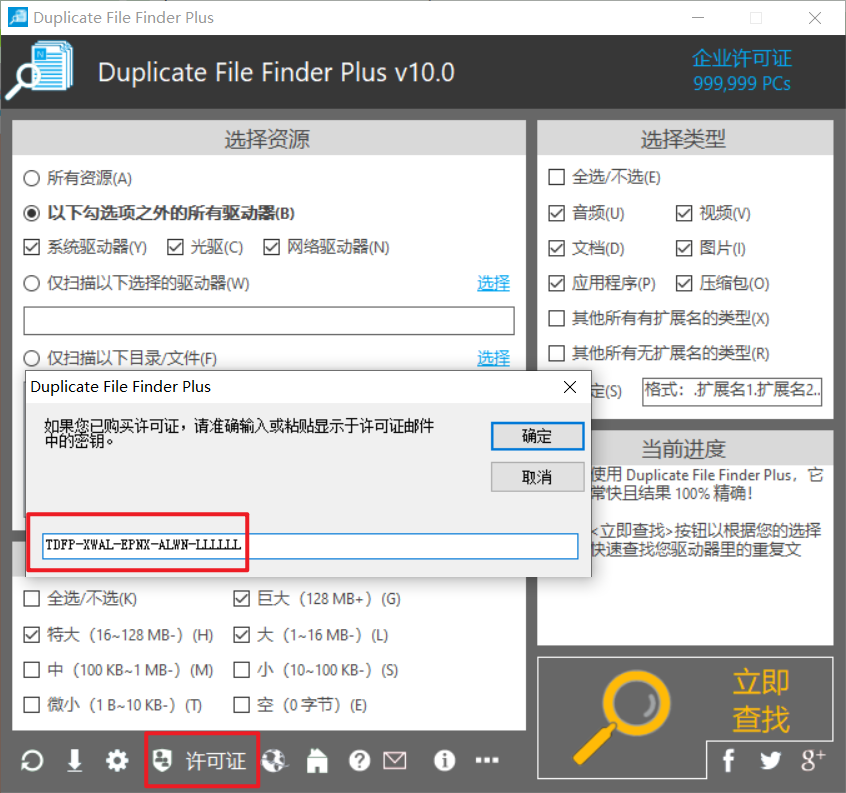The height and width of the screenshot is (793, 846).
Task: Open the help question mark icon
Action: click(x=359, y=761)
